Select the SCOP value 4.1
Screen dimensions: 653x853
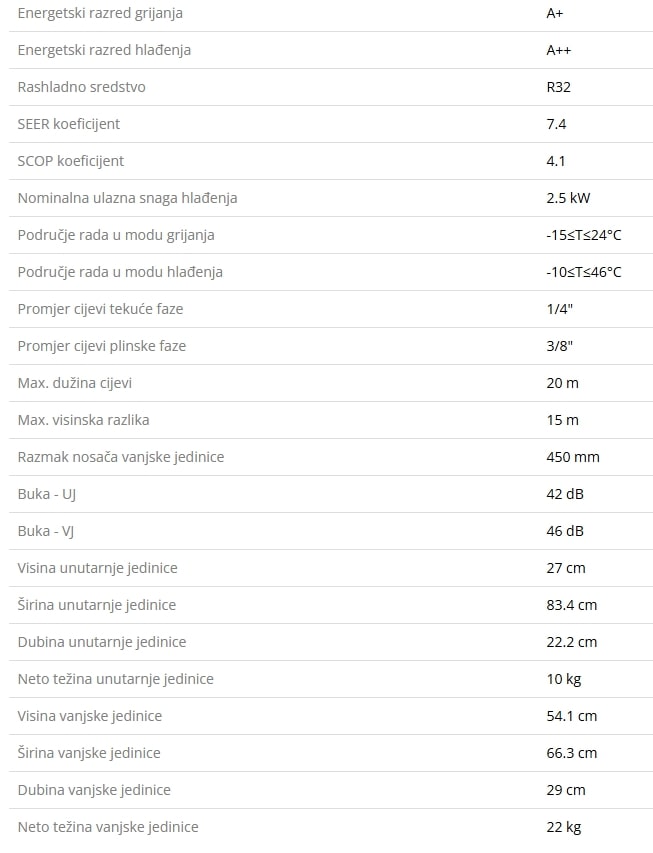coord(555,161)
